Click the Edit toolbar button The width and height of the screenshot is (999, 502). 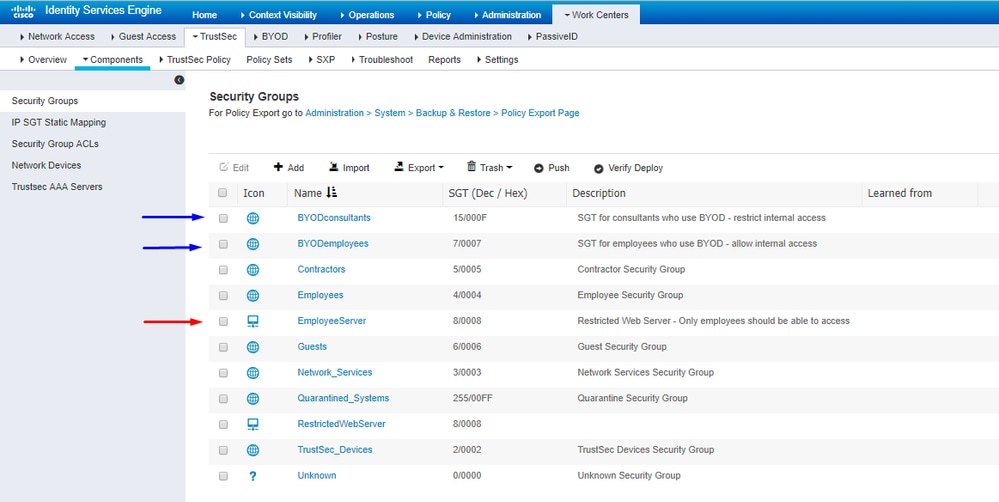click(x=234, y=168)
